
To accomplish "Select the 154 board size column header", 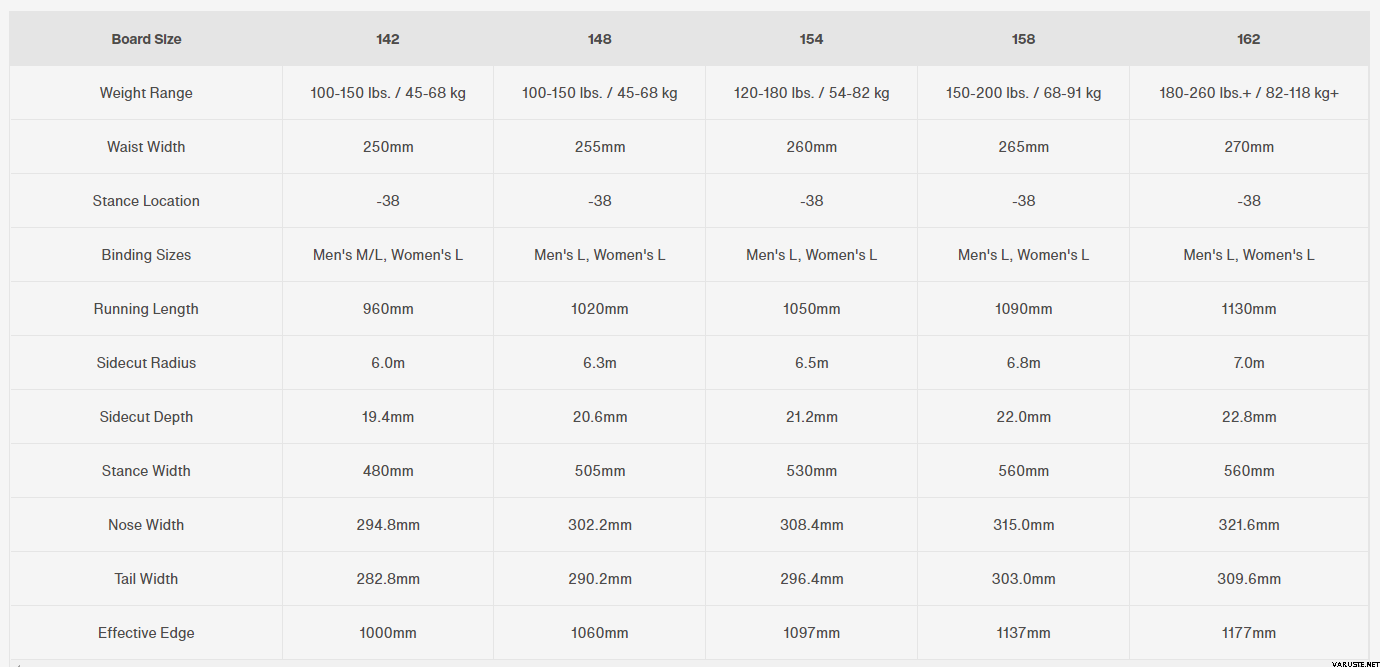I will pyautogui.click(x=812, y=39).
